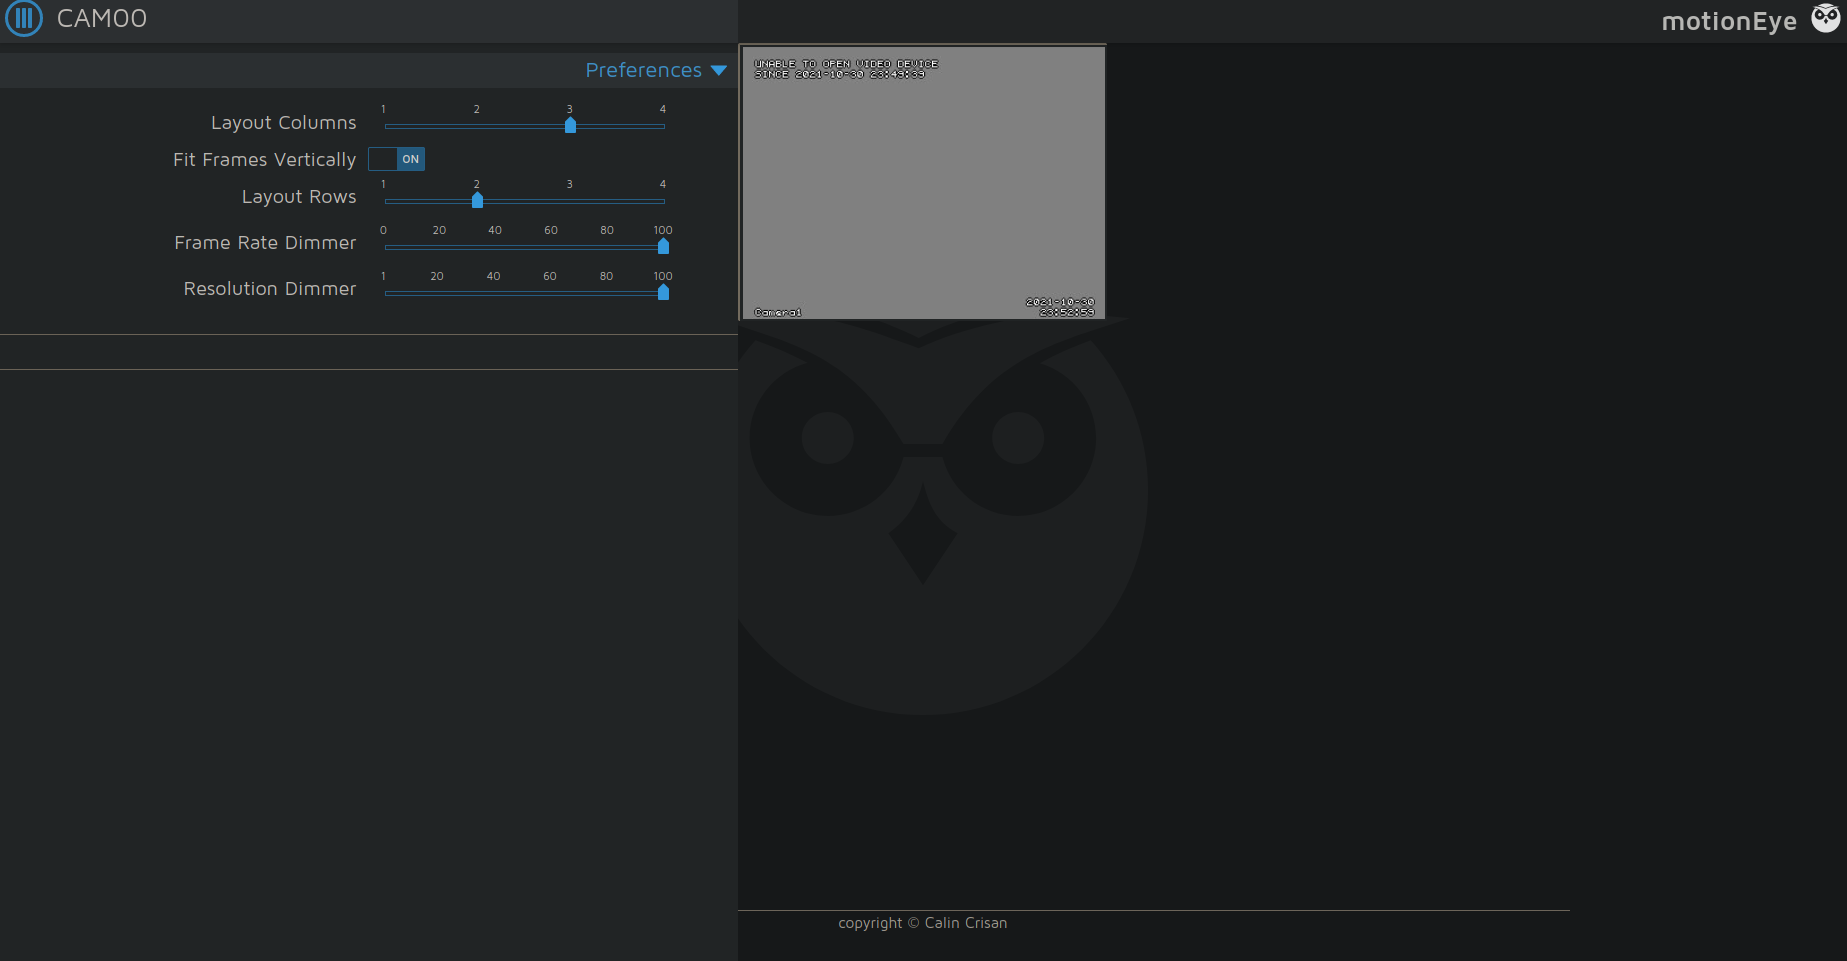Click the Frame Rate Dimmer slider handle
Image resolution: width=1847 pixels, height=961 pixels.
tap(663, 246)
